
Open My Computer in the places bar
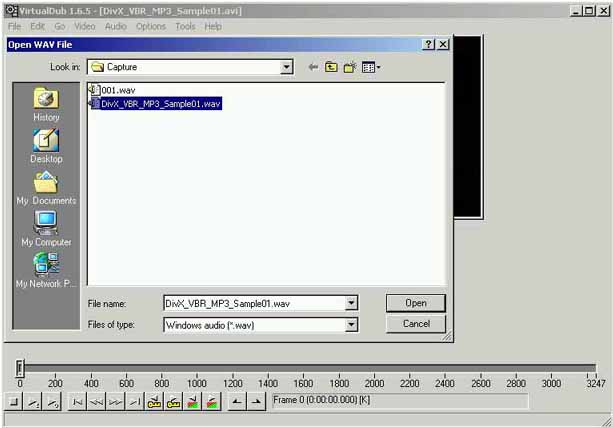click(46, 229)
